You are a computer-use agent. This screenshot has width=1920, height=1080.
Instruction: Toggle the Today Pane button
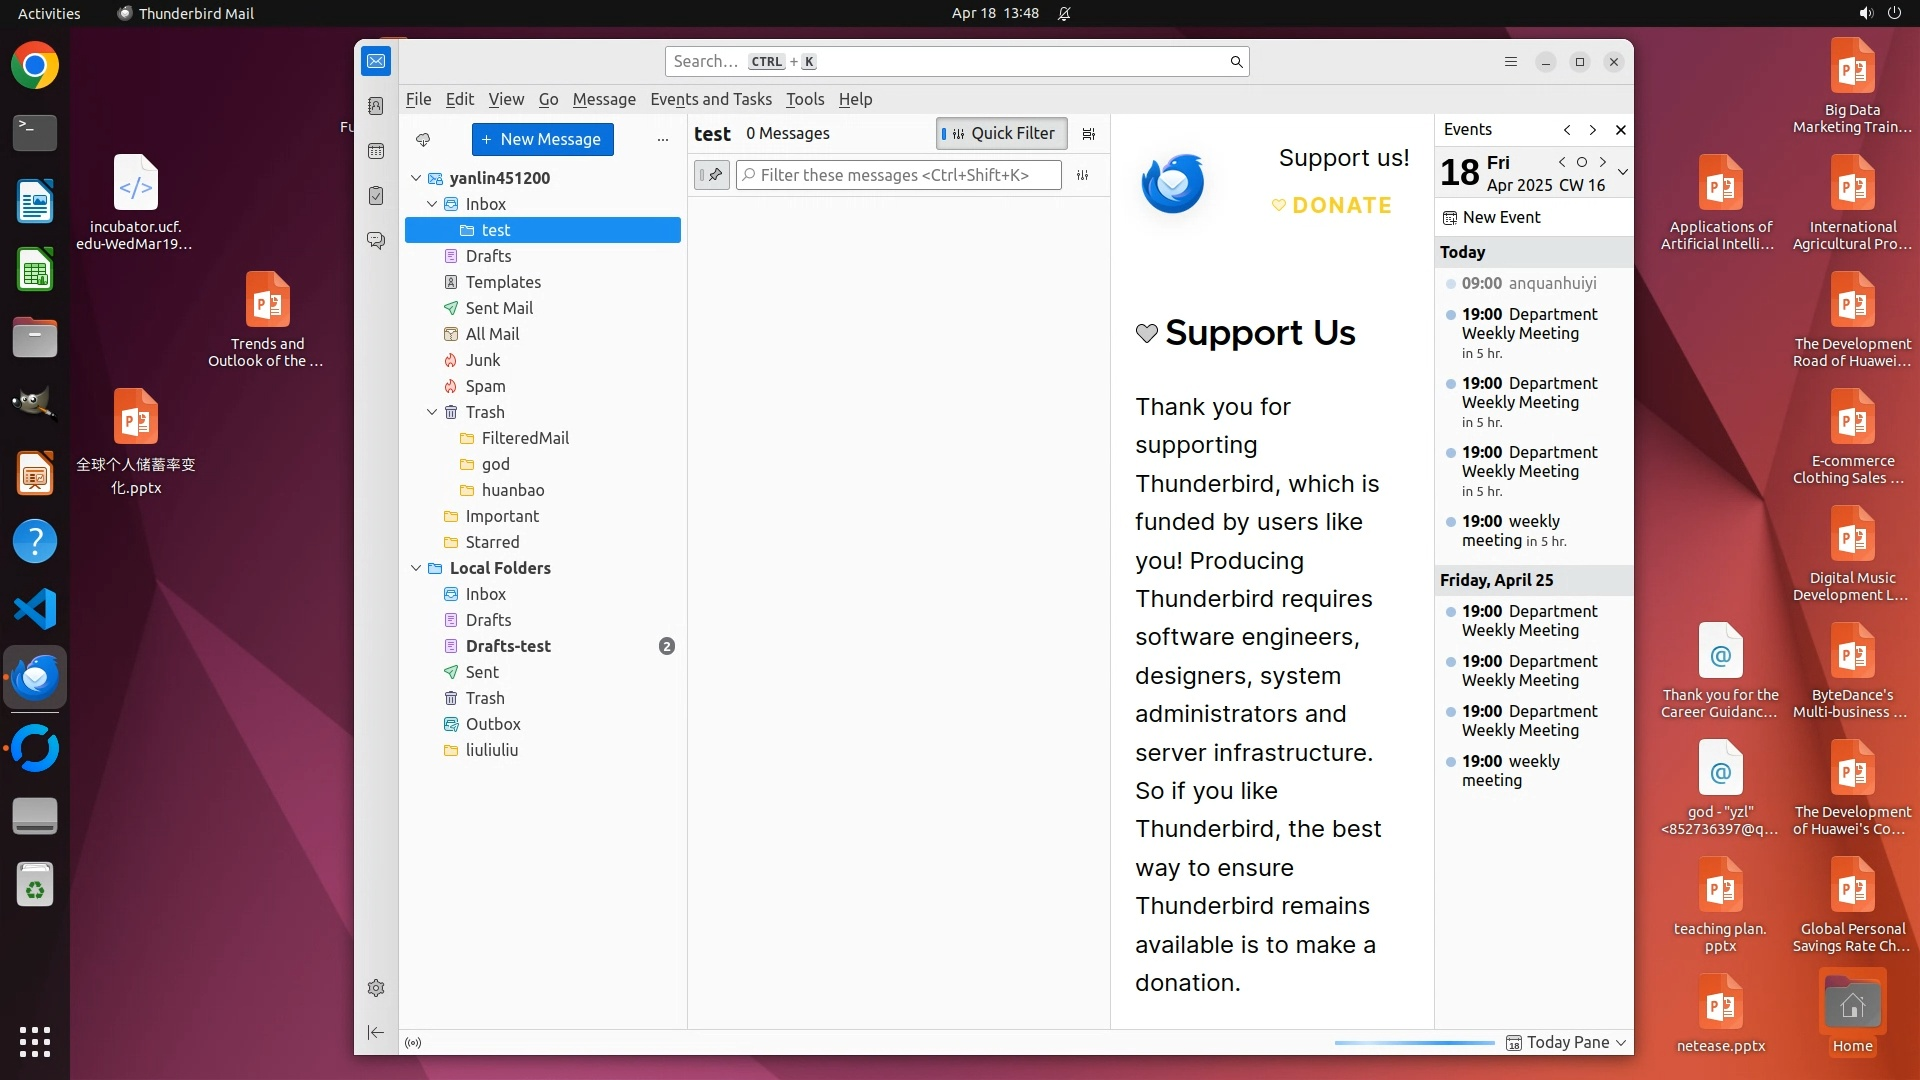coord(1566,1042)
